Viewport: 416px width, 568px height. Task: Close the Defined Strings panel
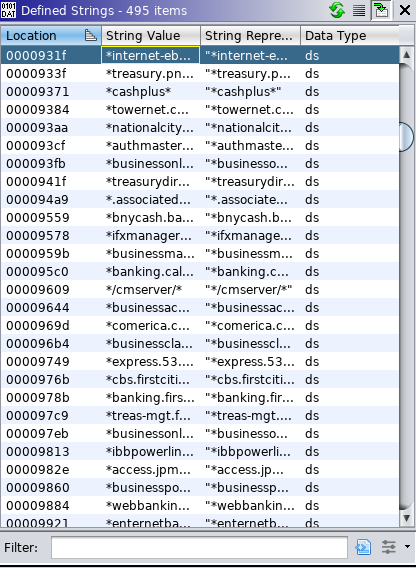click(405, 10)
